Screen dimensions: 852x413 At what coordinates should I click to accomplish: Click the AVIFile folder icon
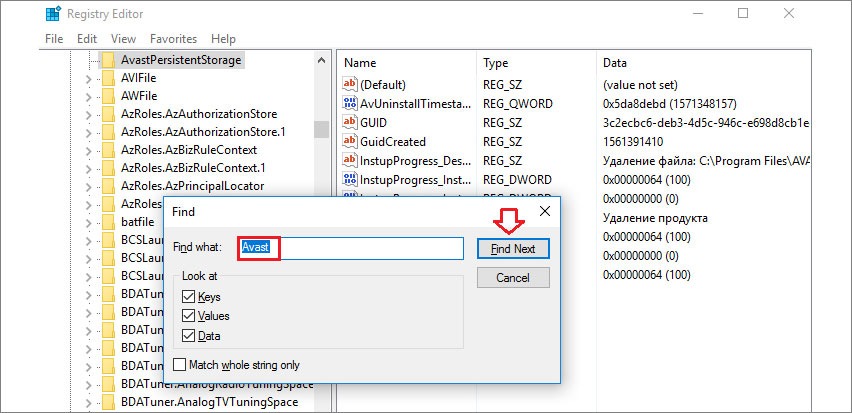(x=109, y=78)
